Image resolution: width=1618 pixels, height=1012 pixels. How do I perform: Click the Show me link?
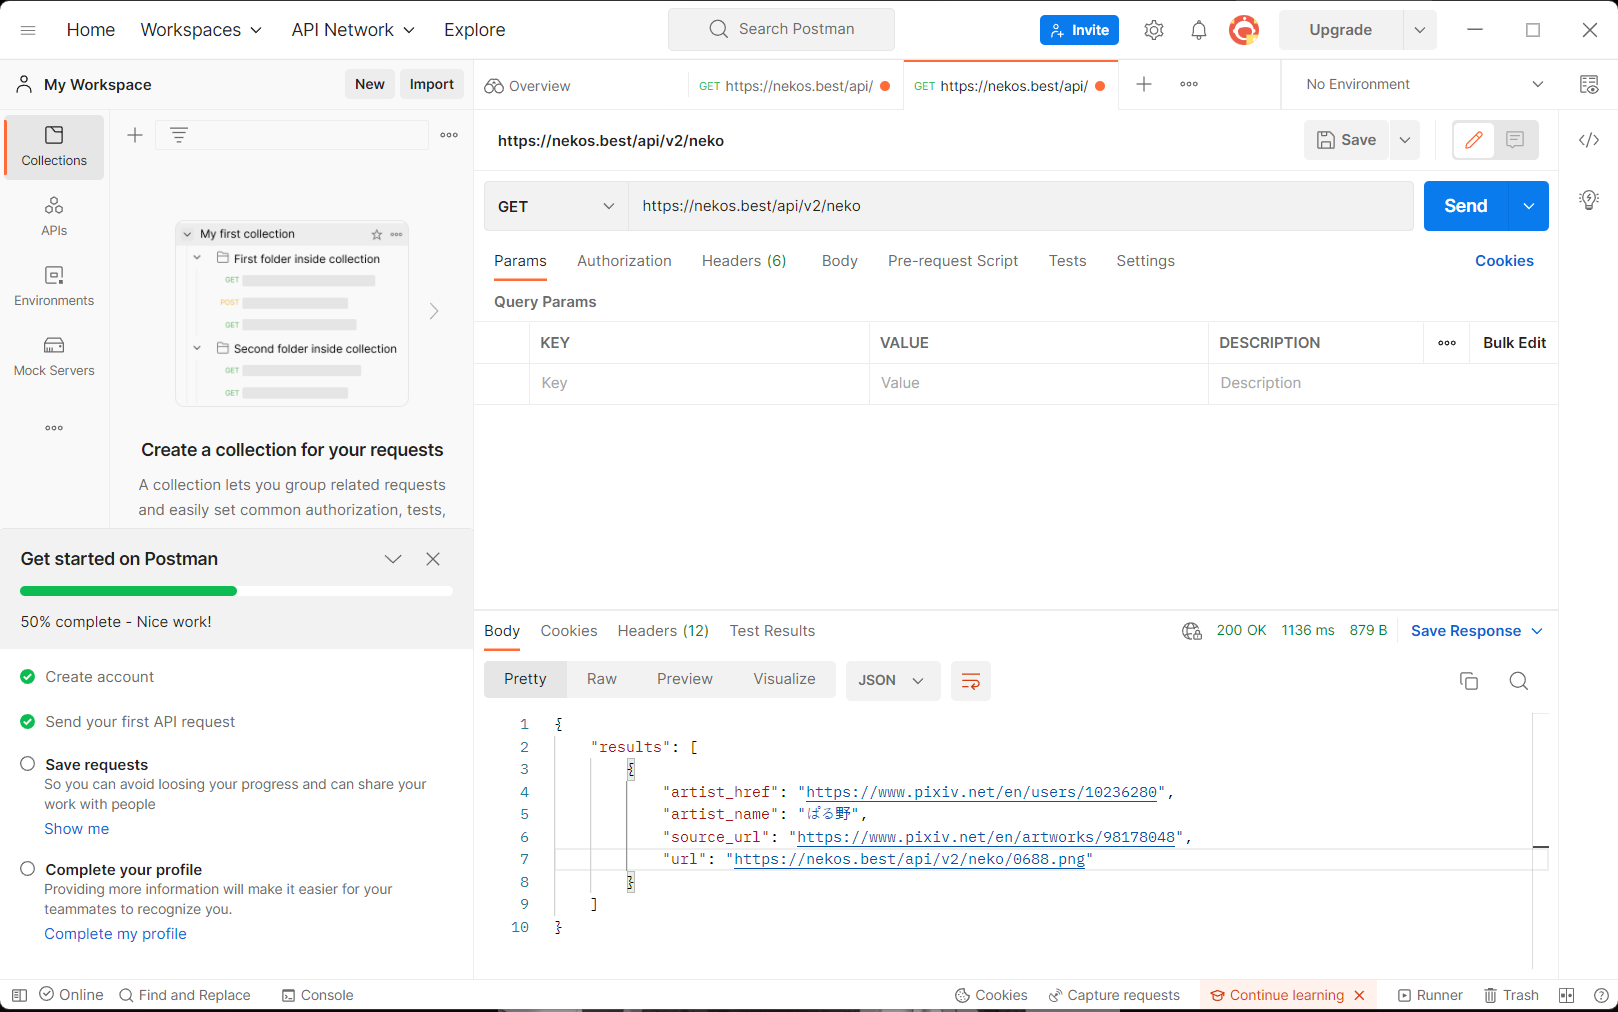click(76, 828)
